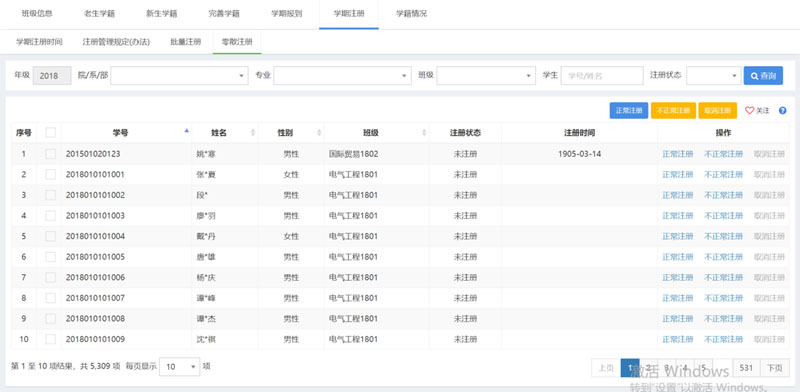The image size is (800, 392).
Task: Click the orange 取消注册 toolbar button
Action: 717,111
